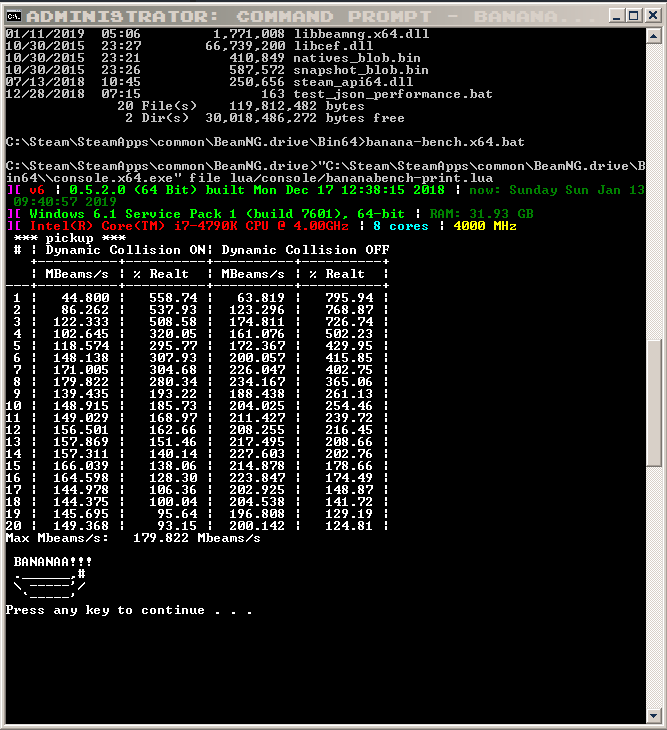Click the 193.22 value in row 9
This screenshot has height=730, width=667.
173,394
